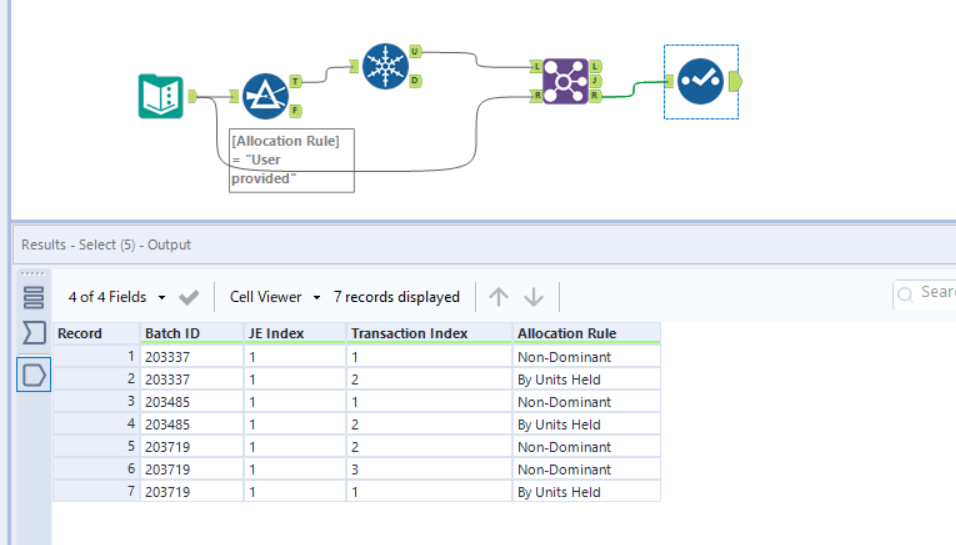The height and width of the screenshot is (545, 956).
Task: Click Select tool input anchor
Action: click(669, 81)
